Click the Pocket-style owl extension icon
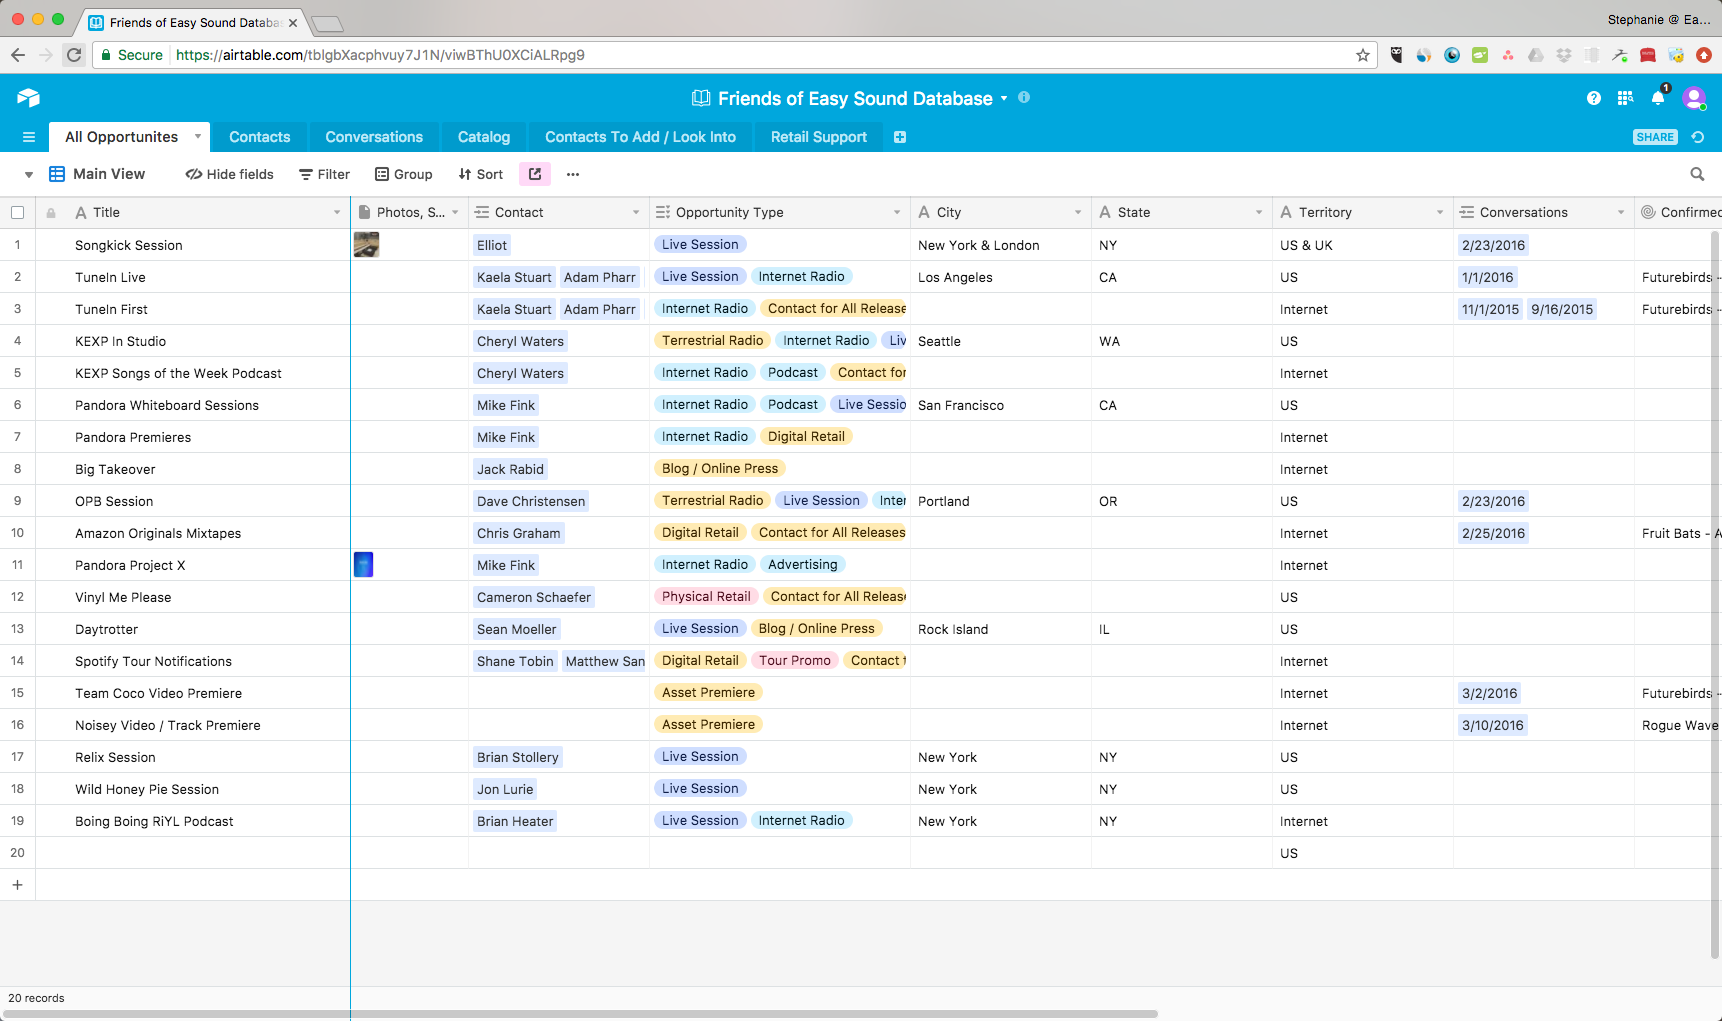 [1396, 55]
